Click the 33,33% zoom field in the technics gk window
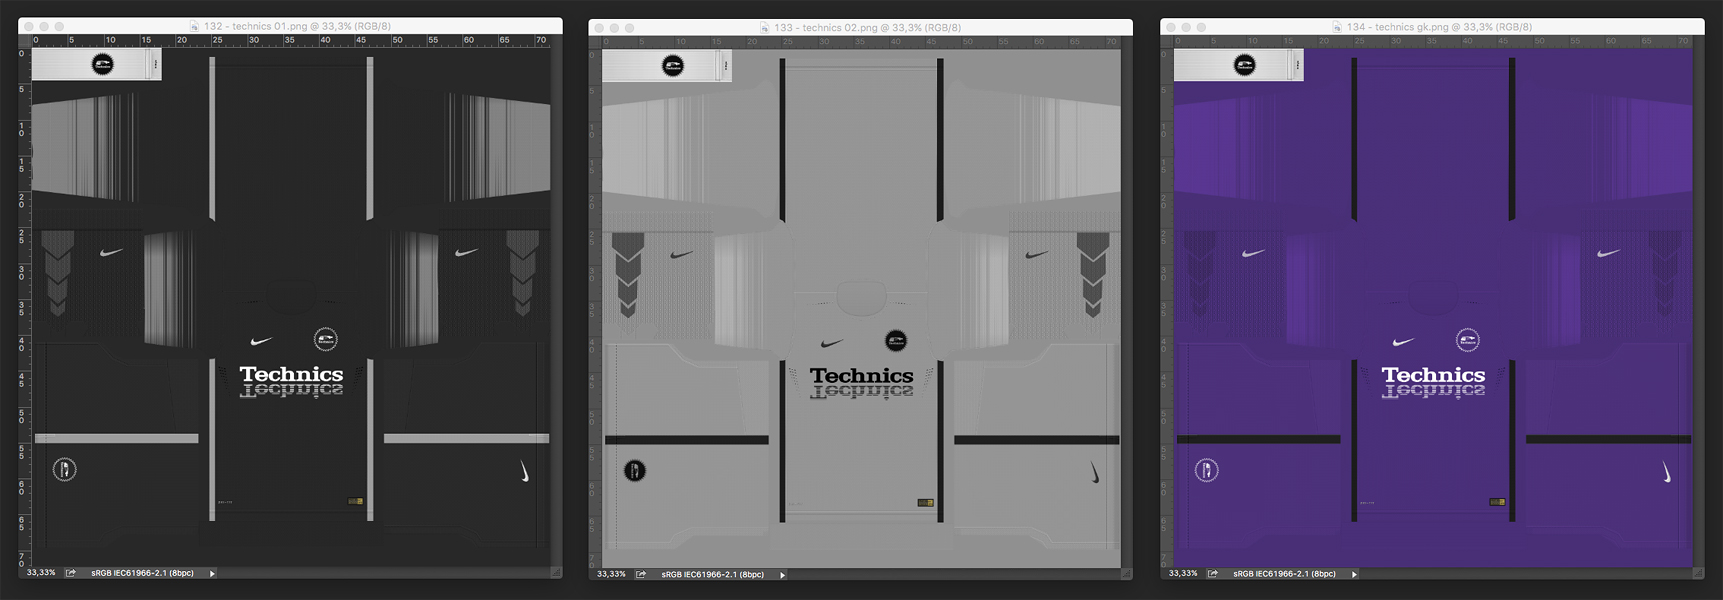Screen dimensions: 1723x600 pos(1183,574)
